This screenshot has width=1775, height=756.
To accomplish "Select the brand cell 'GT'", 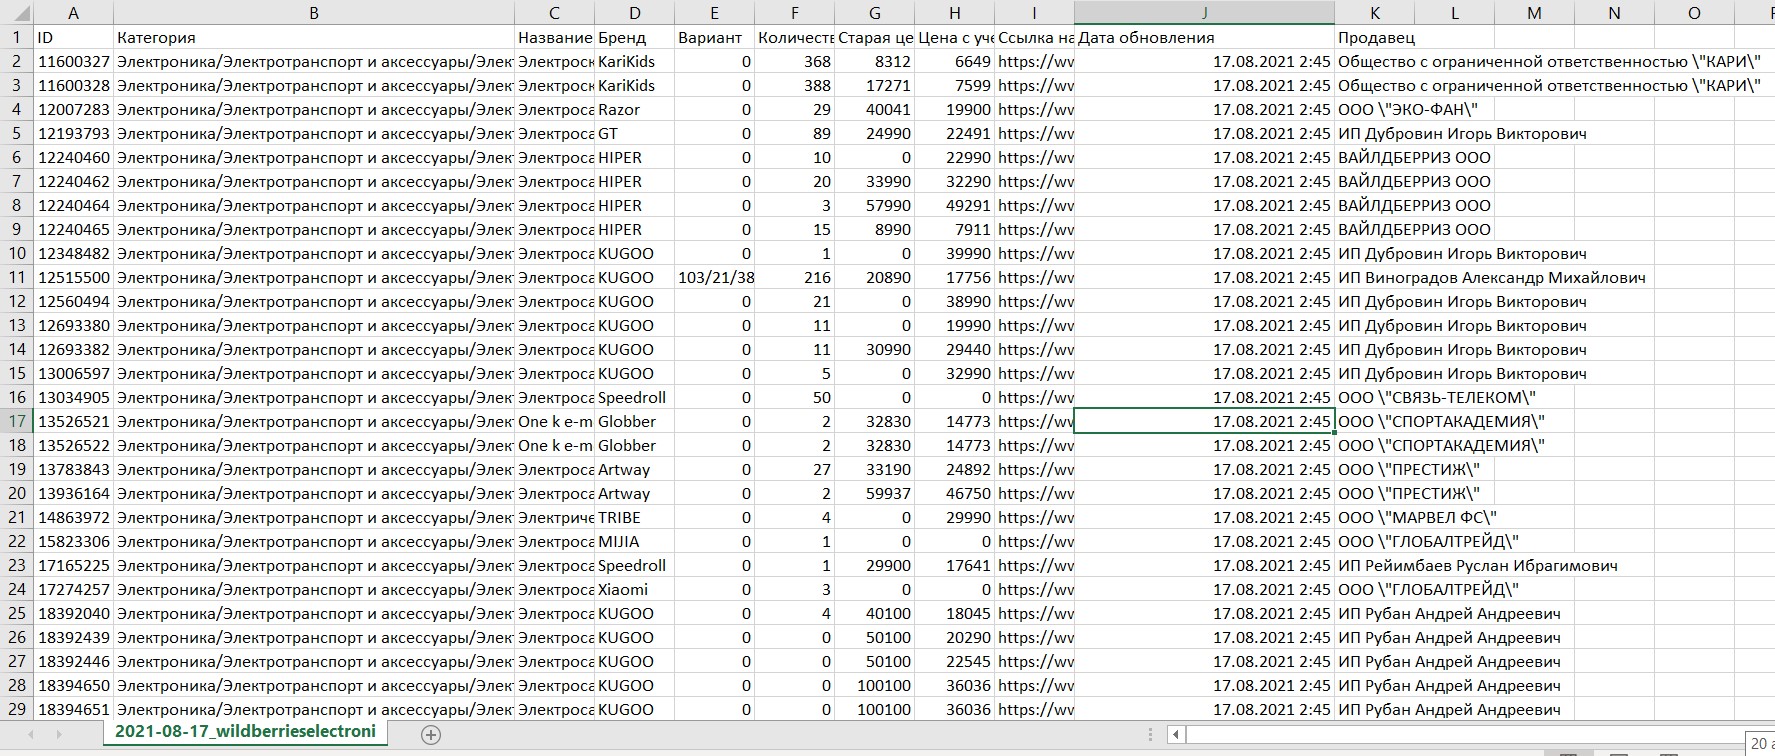I will coord(635,134).
